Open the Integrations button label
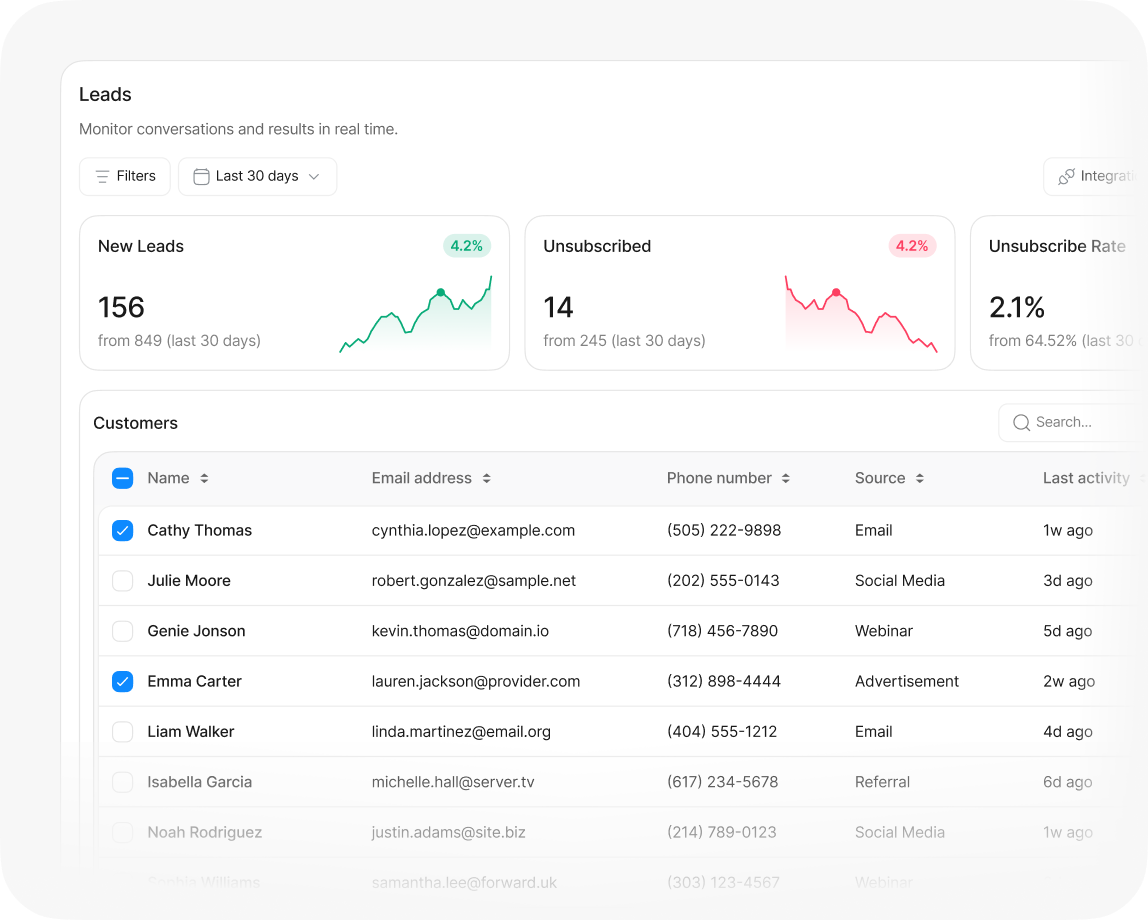Screen dimensions: 1148x920 tap(1107, 176)
